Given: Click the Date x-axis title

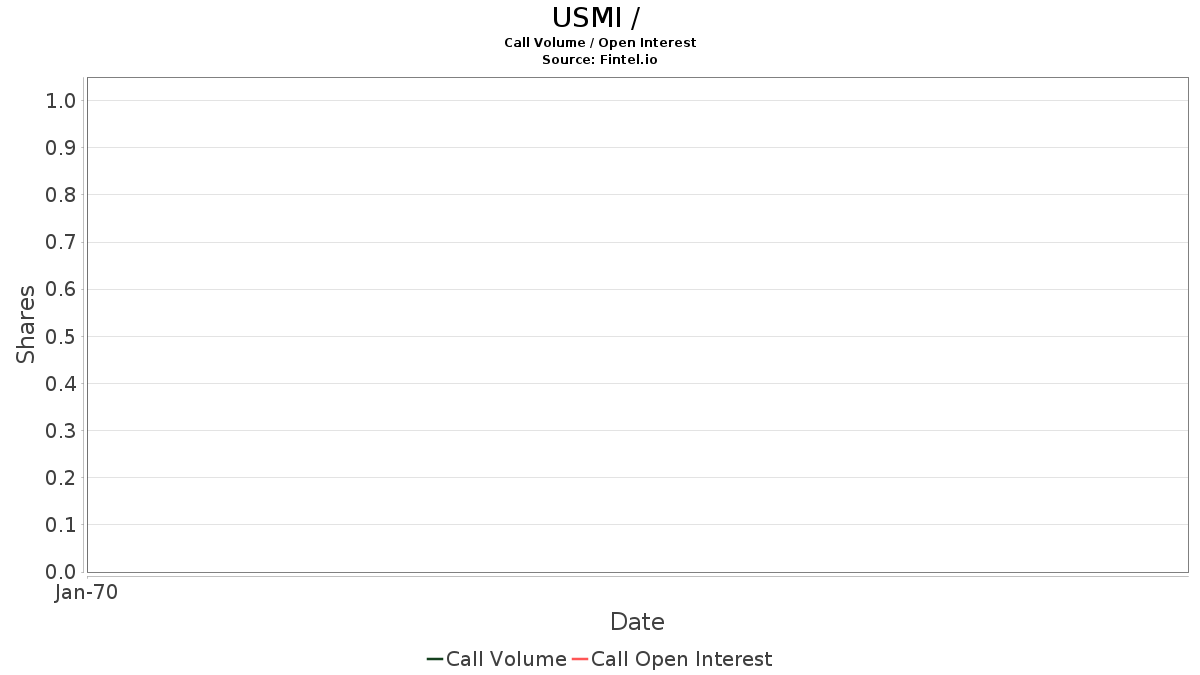Looking at the screenshot, I should pos(637,622).
